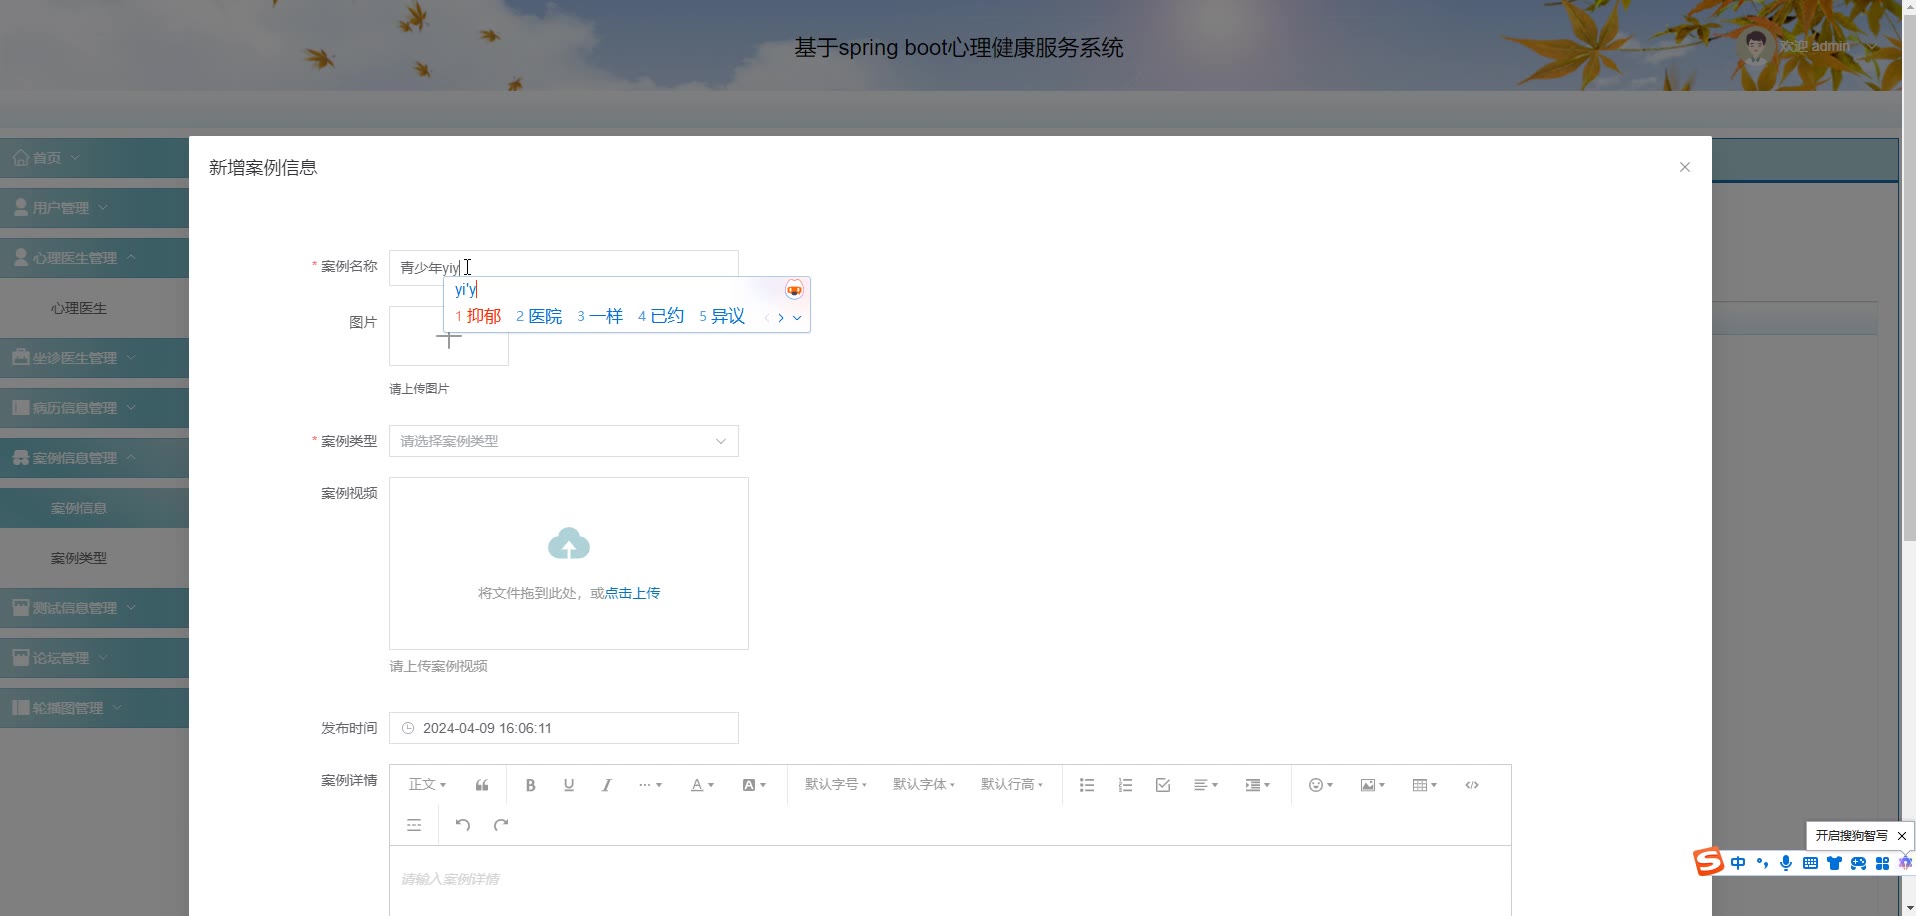Open the text alignment menu
The width and height of the screenshot is (1916, 916).
click(1206, 785)
